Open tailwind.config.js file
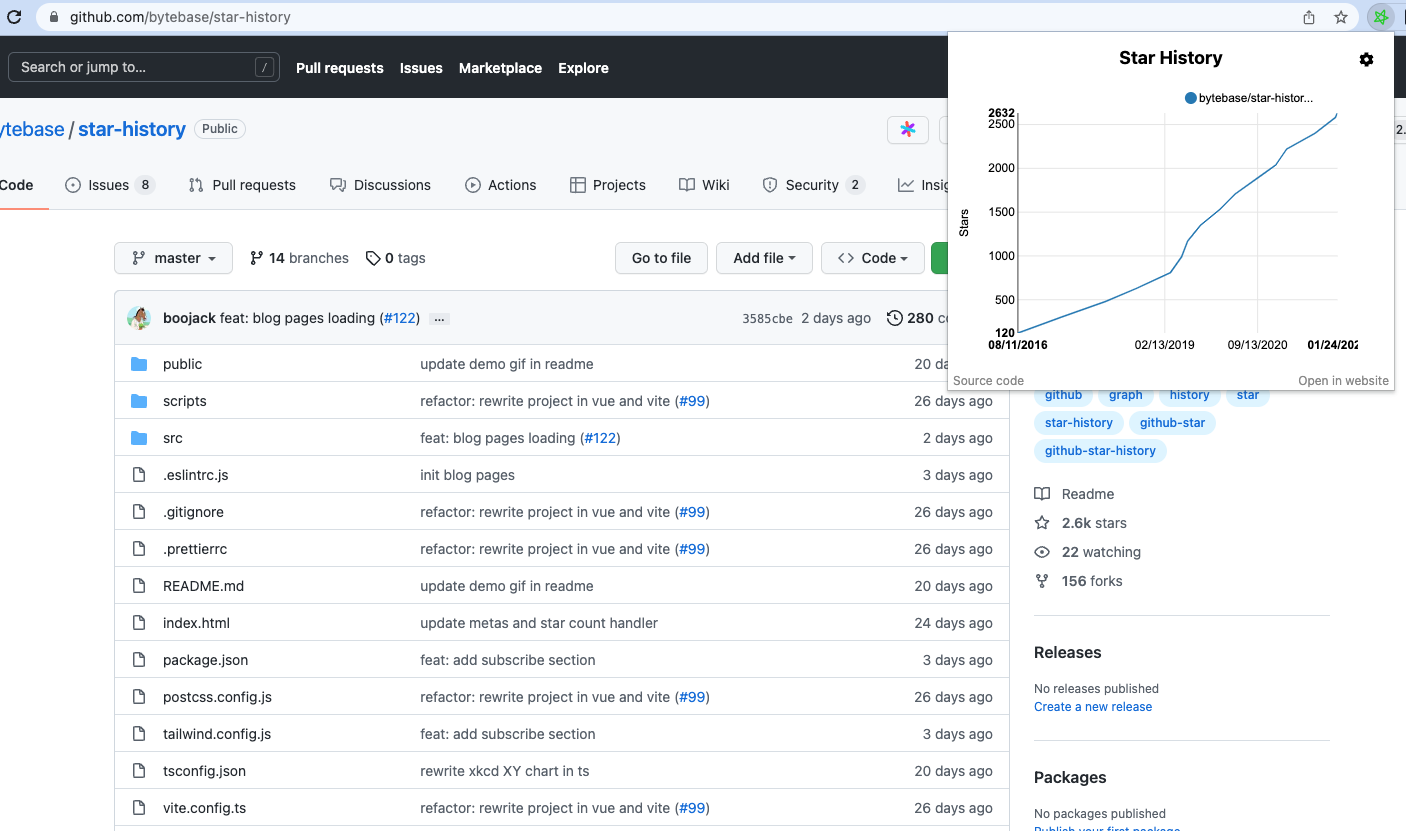 click(x=217, y=734)
